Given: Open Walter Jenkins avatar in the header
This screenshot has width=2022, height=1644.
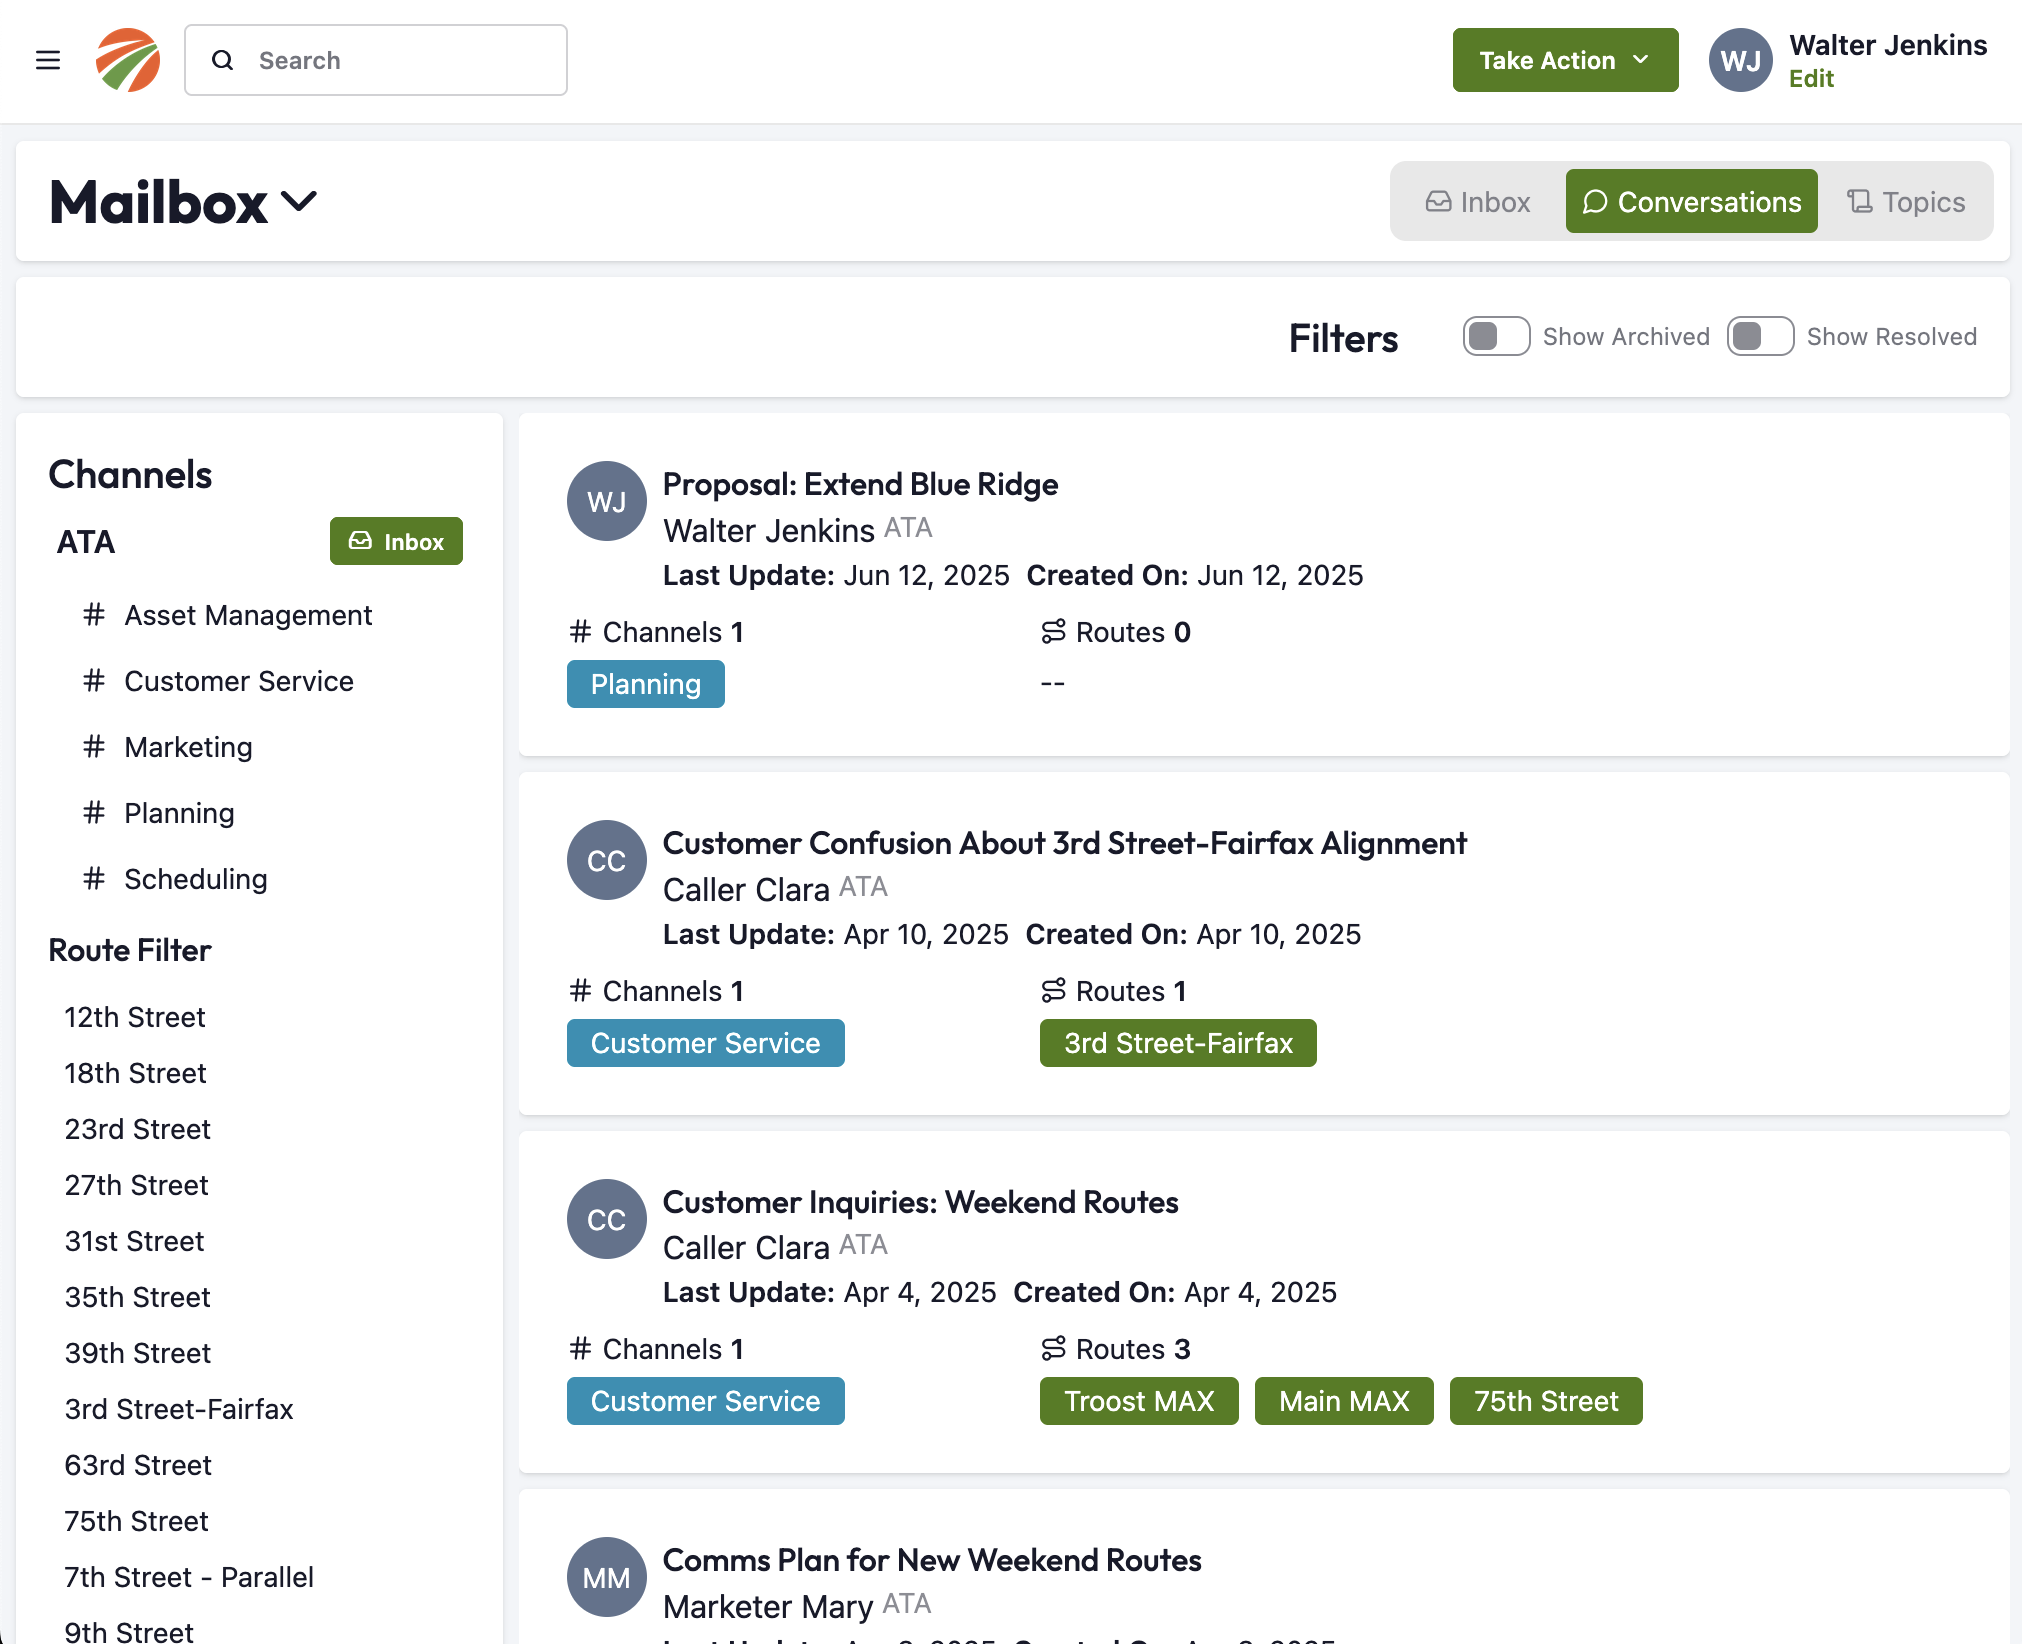Looking at the screenshot, I should (x=1740, y=60).
